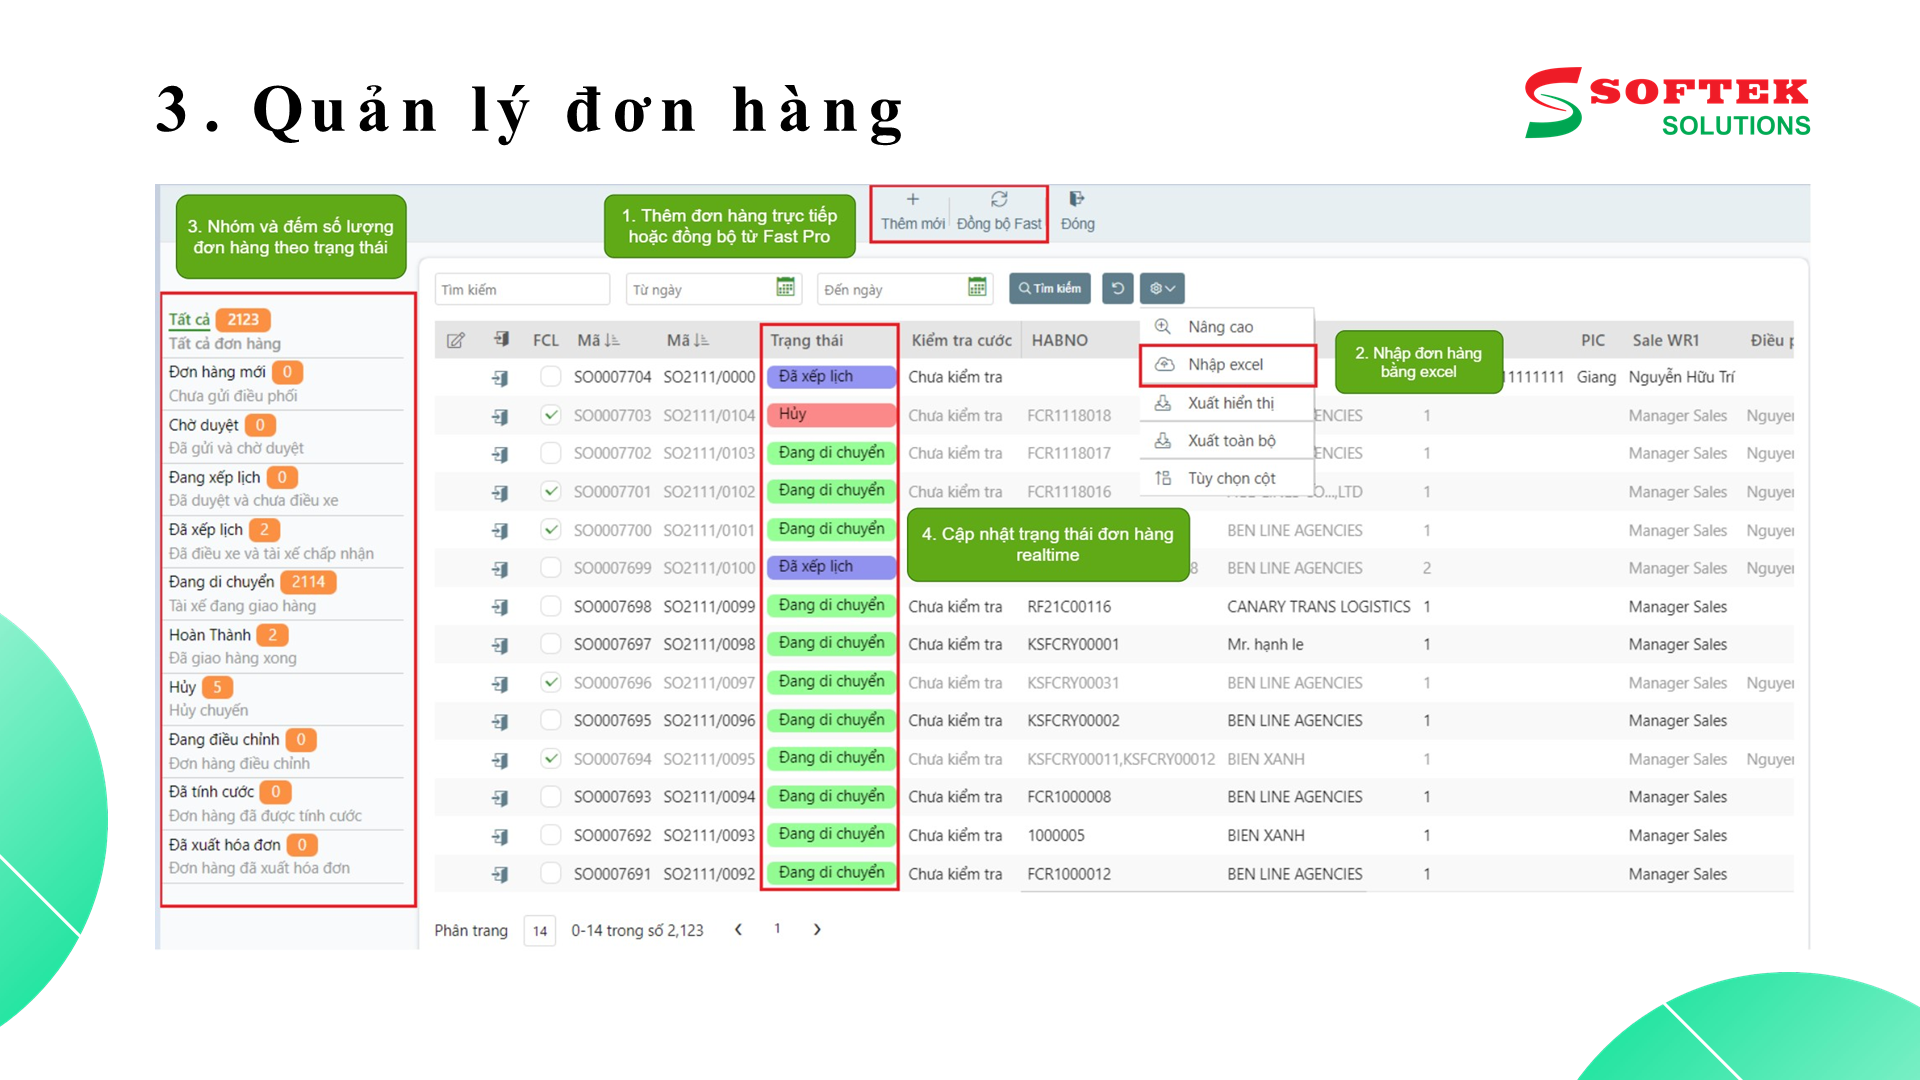Check the FCL checkbox for SO0007702
The width and height of the screenshot is (1920, 1080).
(x=551, y=453)
